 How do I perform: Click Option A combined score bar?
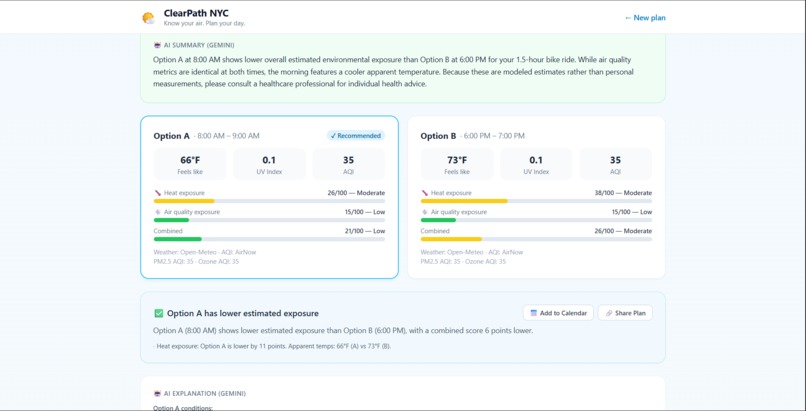pyautogui.click(x=269, y=239)
